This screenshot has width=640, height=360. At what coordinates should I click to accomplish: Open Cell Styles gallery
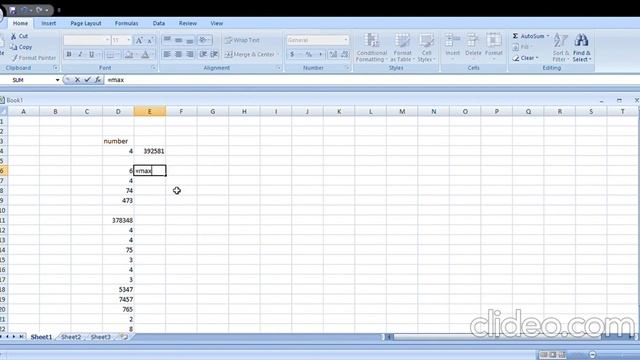[427, 48]
